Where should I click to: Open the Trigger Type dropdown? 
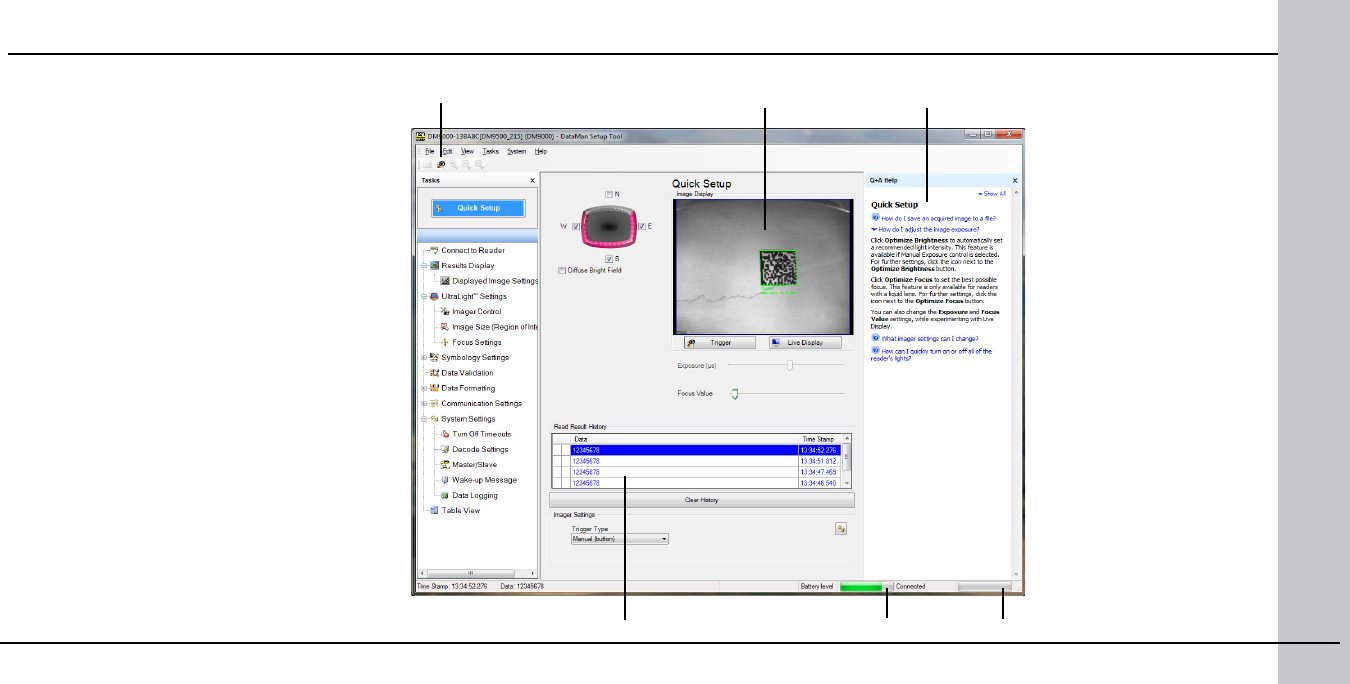click(618, 539)
